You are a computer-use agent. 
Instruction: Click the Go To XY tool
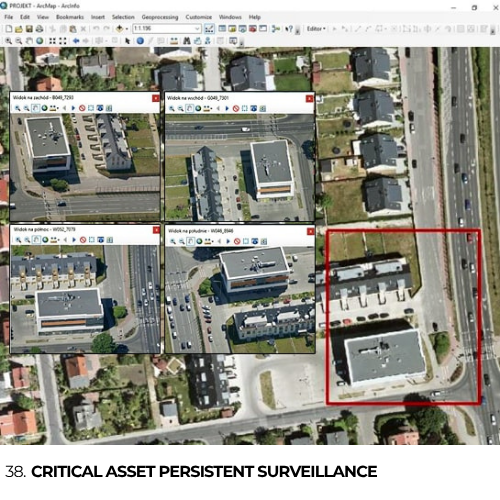click(208, 41)
